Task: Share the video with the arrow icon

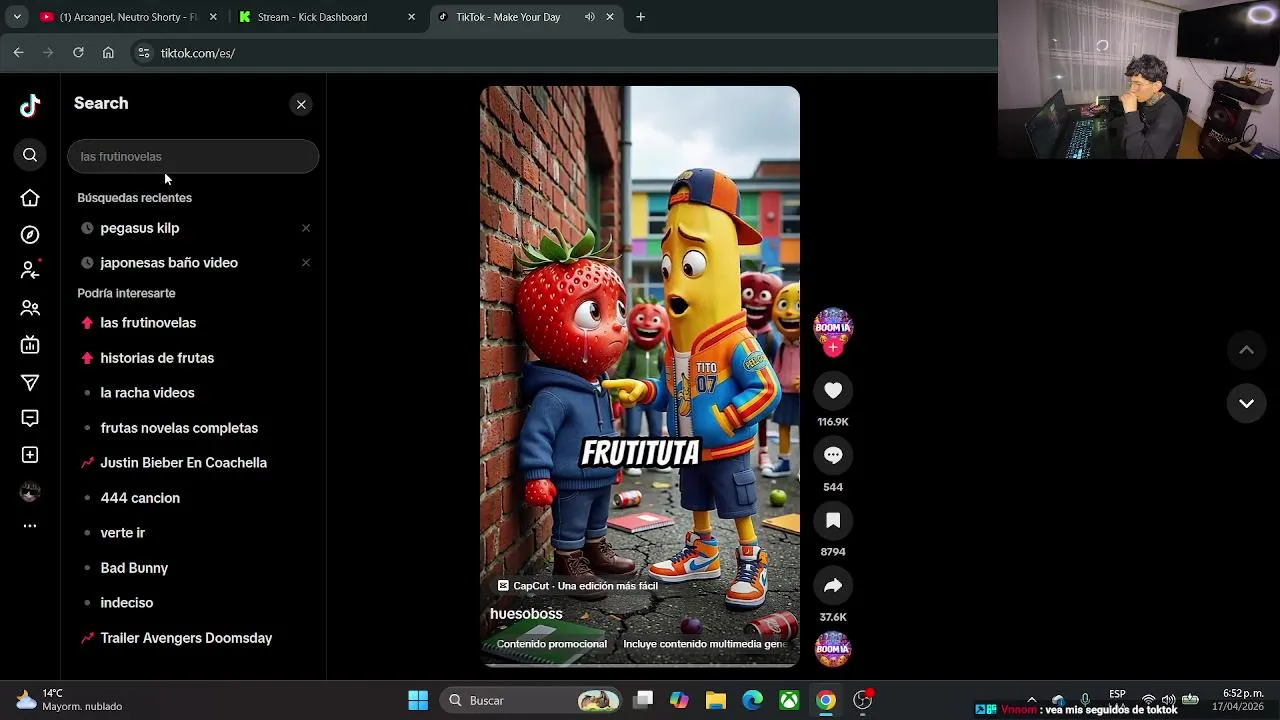Action: click(x=833, y=586)
